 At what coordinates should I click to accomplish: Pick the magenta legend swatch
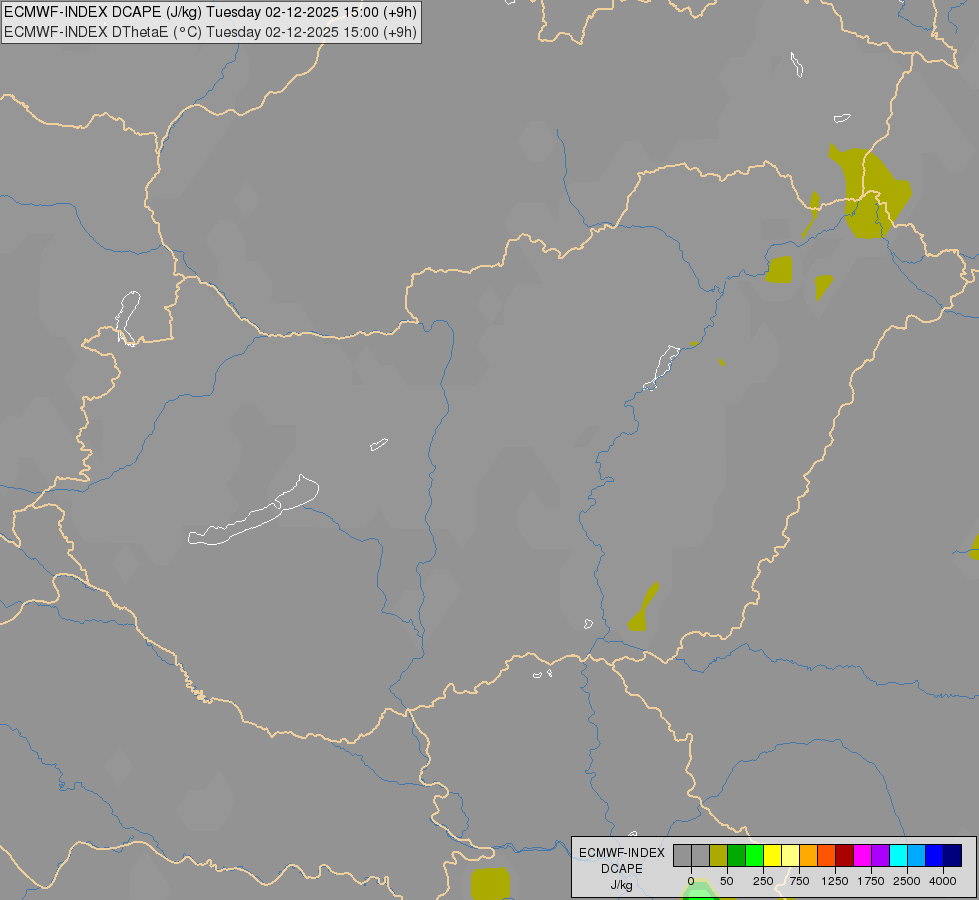coord(863,855)
